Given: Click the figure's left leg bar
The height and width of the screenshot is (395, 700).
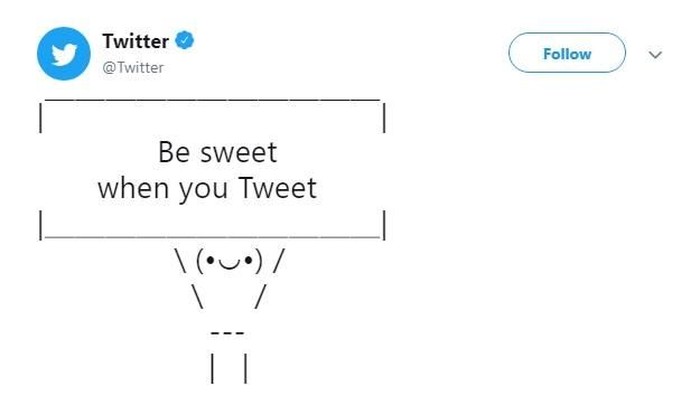Looking at the screenshot, I should click(x=212, y=369).
